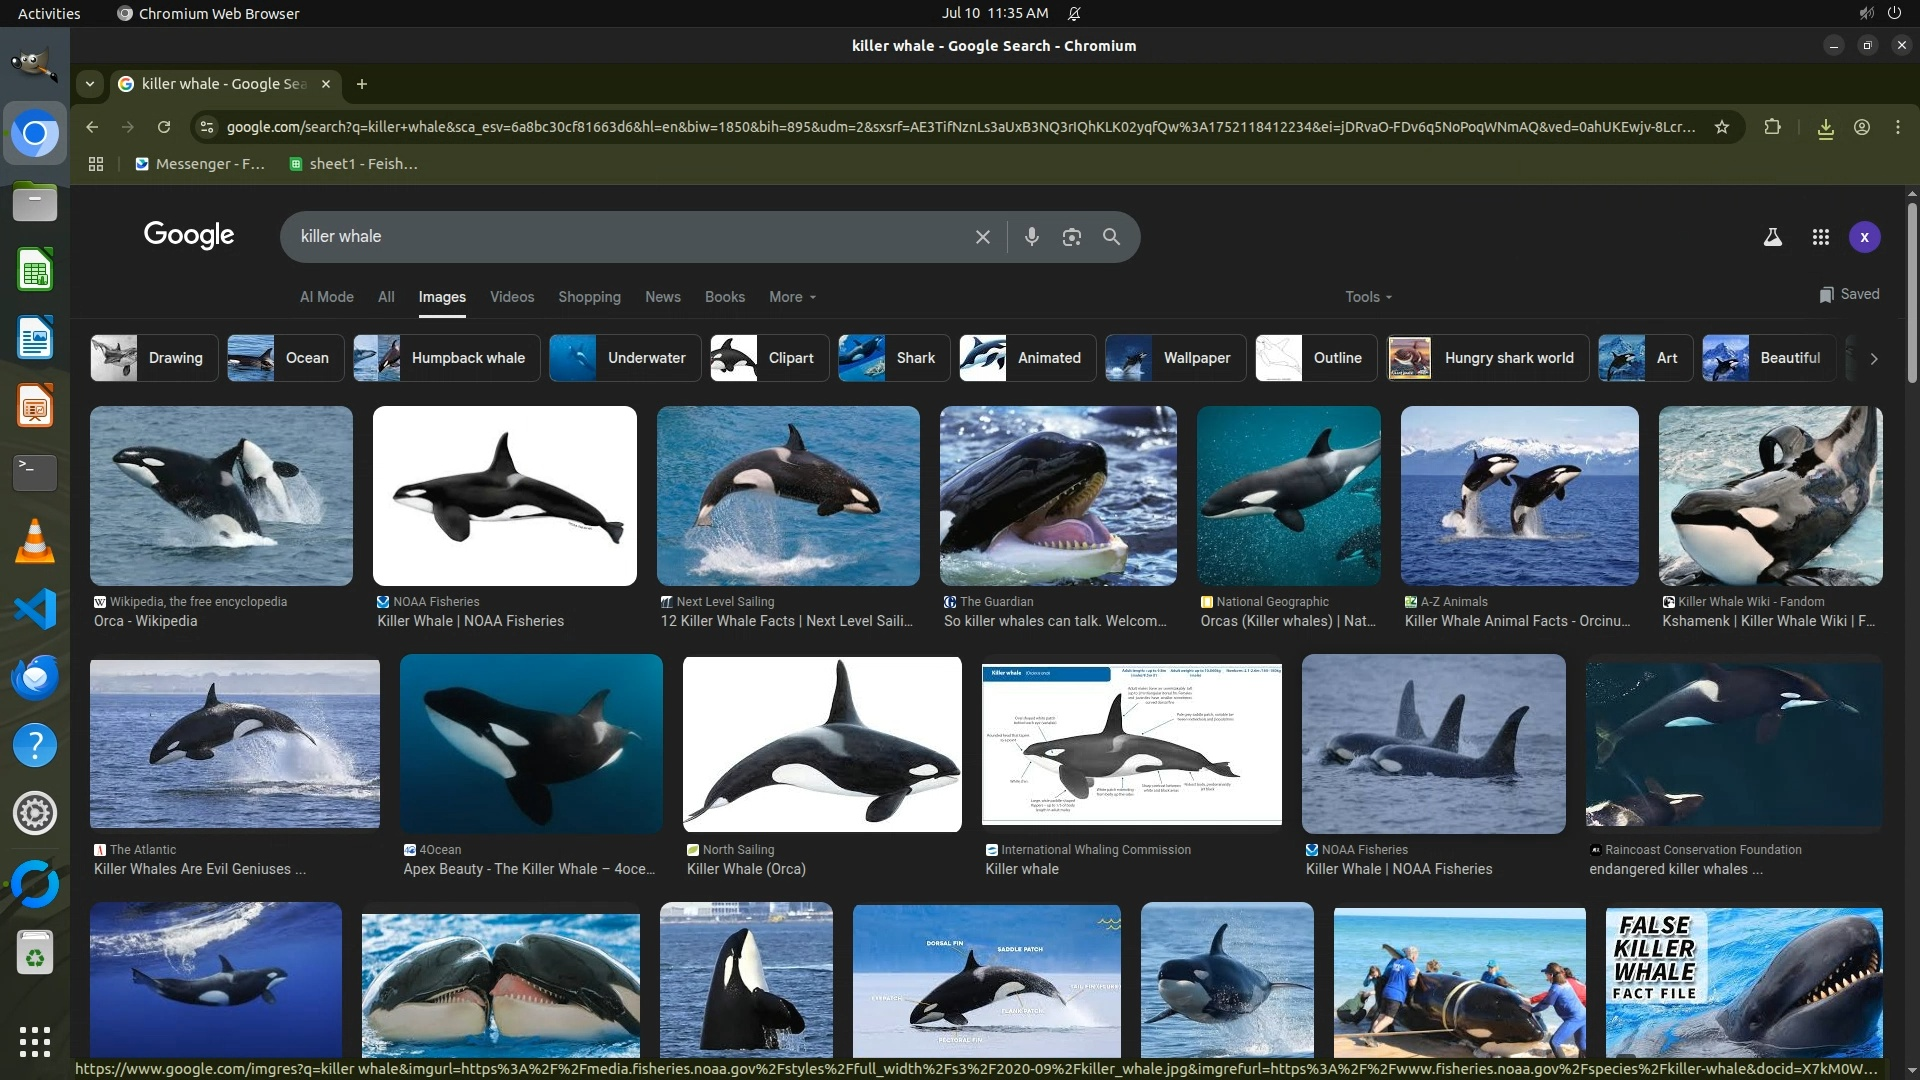The width and height of the screenshot is (1920, 1080).
Task: Expand the tab search chevron
Action: tap(90, 84)
